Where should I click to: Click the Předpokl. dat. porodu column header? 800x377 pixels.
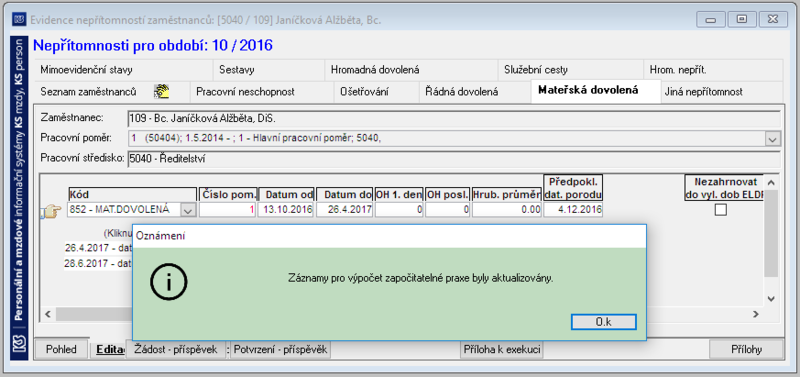click(x=573, y=188)
